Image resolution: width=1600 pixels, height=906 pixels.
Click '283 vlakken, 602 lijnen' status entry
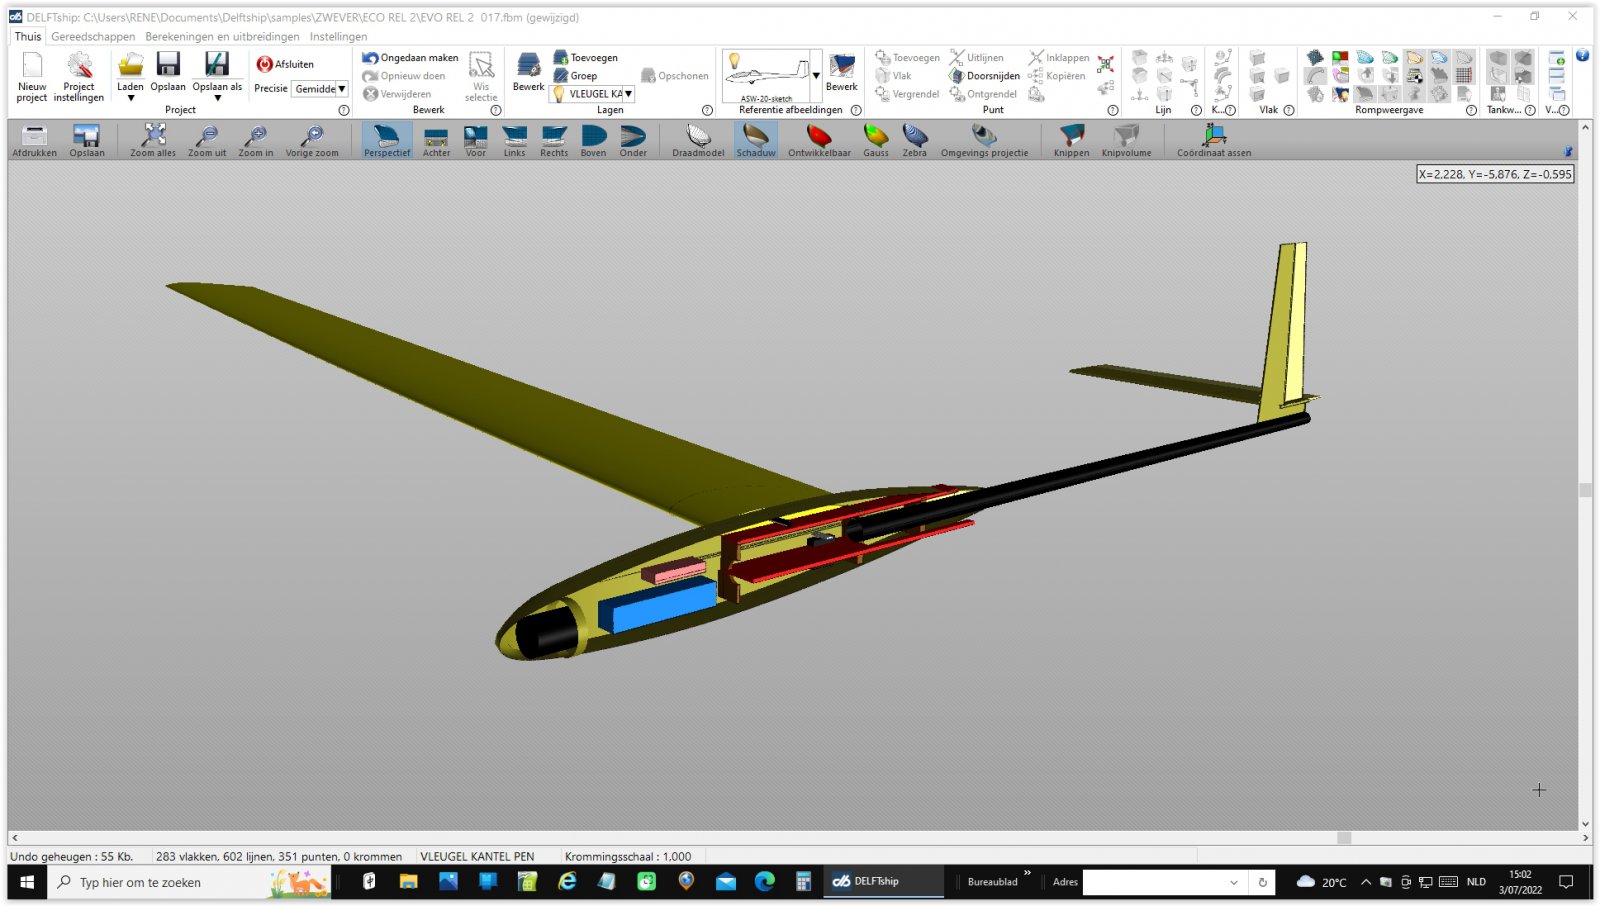click(279, 857)
